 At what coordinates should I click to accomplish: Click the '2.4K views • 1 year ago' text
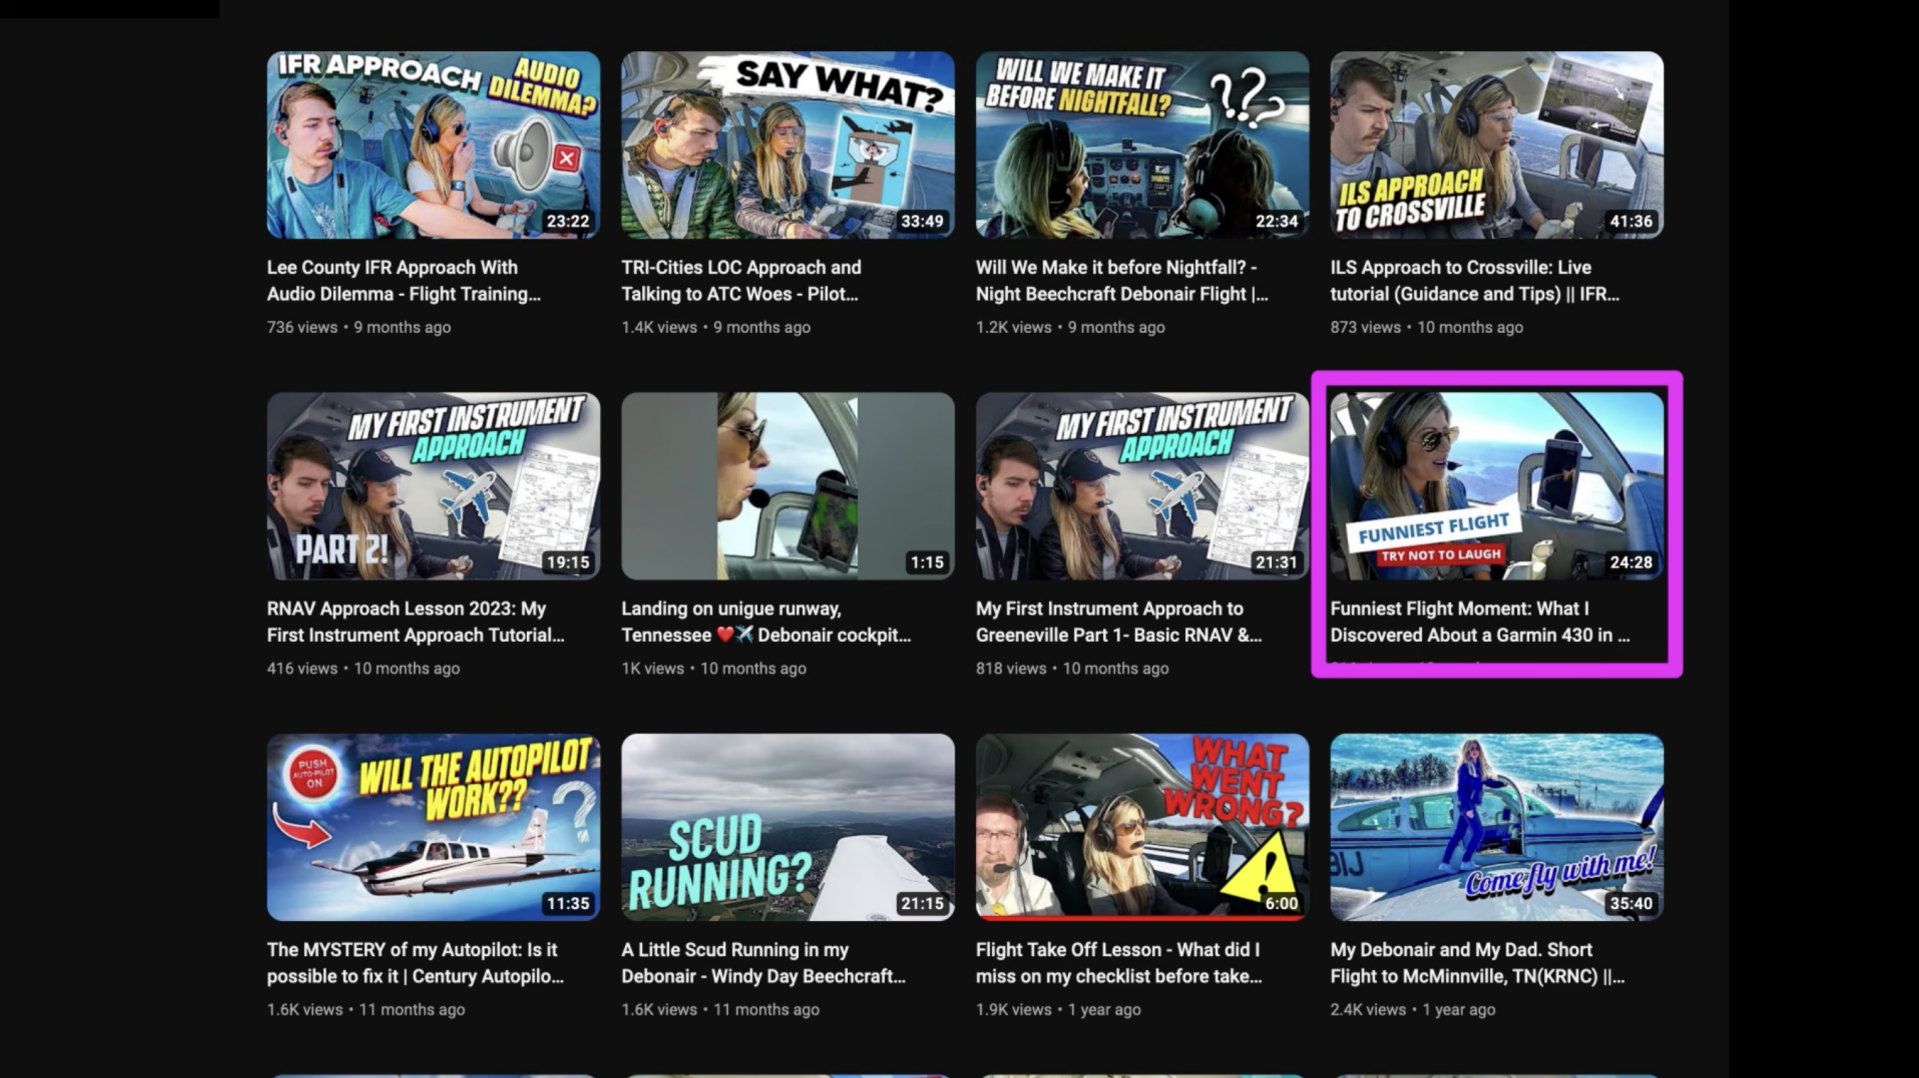[x=1413, y=1009]
